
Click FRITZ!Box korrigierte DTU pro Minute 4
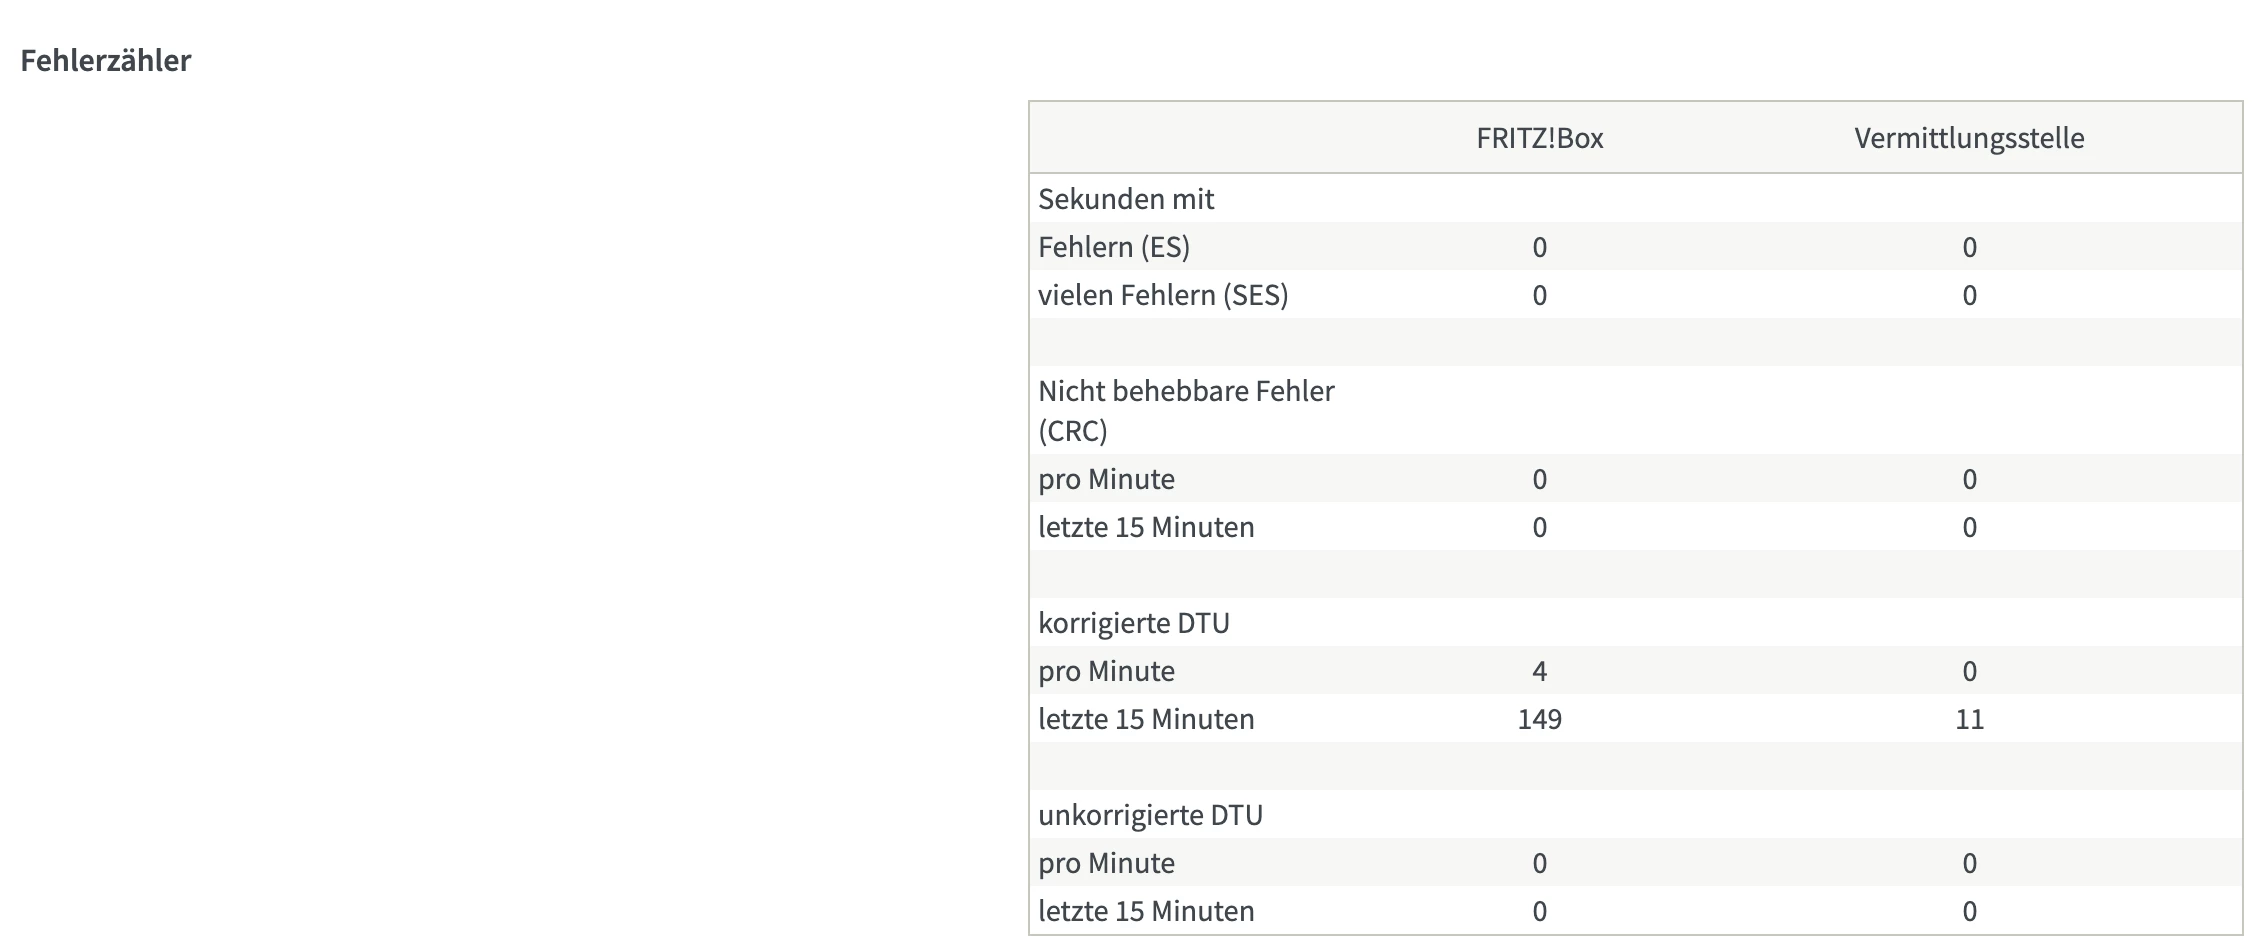[x=1539, y=671]
